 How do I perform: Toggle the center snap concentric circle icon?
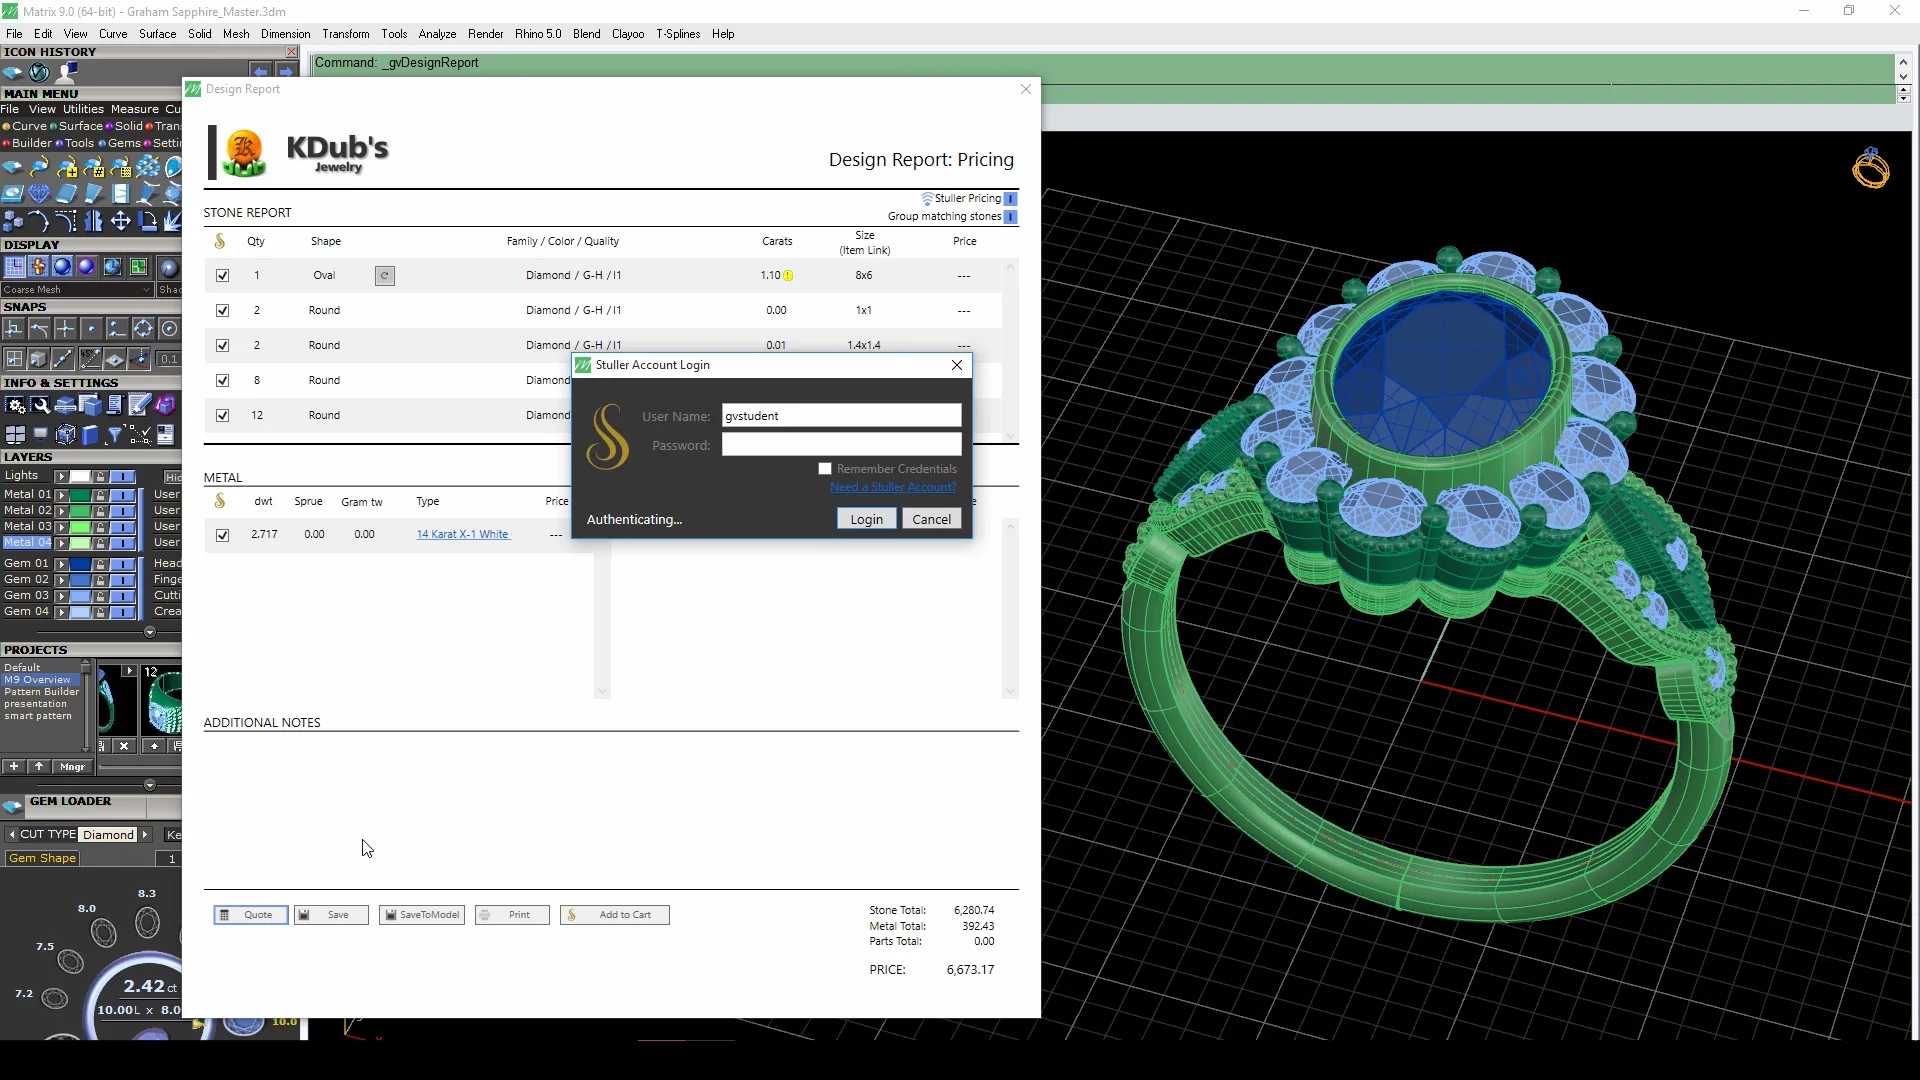(x=170, y=328)
